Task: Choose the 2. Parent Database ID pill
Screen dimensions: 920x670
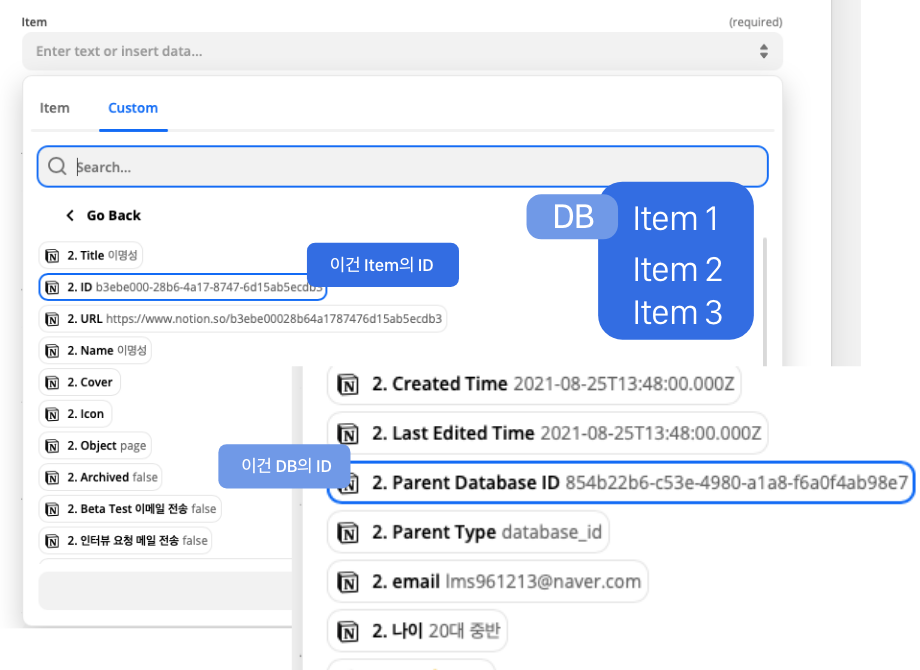Action: (x=621, y=482)
